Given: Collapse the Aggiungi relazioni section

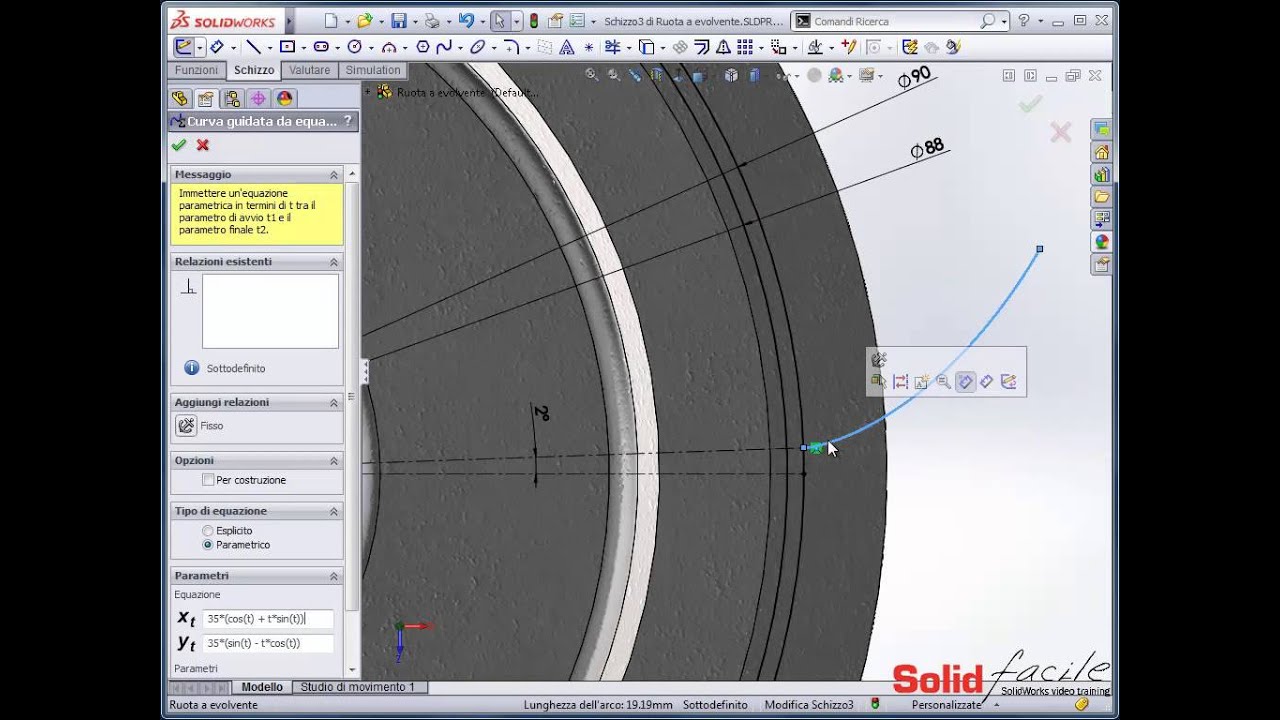Looking at the screenshot, I should click(334, 402).
